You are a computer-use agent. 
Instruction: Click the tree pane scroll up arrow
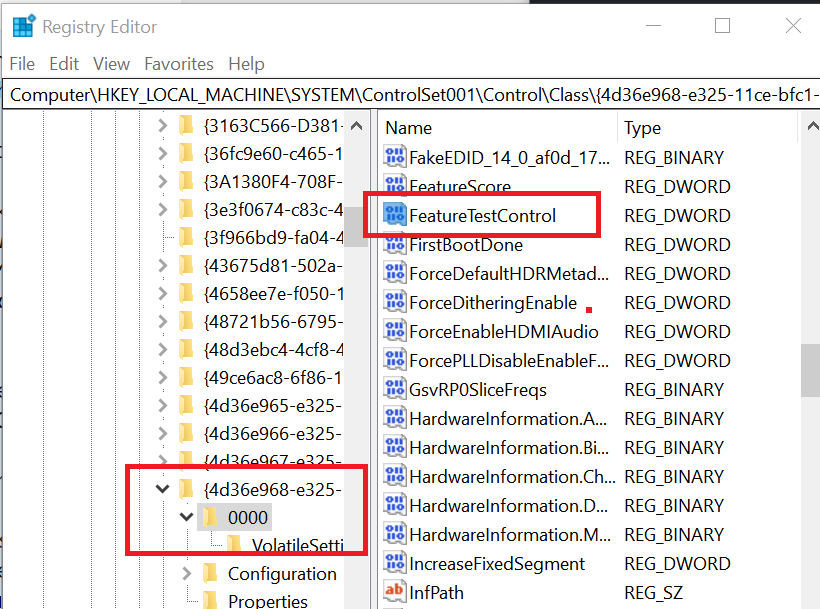(357, 126)
